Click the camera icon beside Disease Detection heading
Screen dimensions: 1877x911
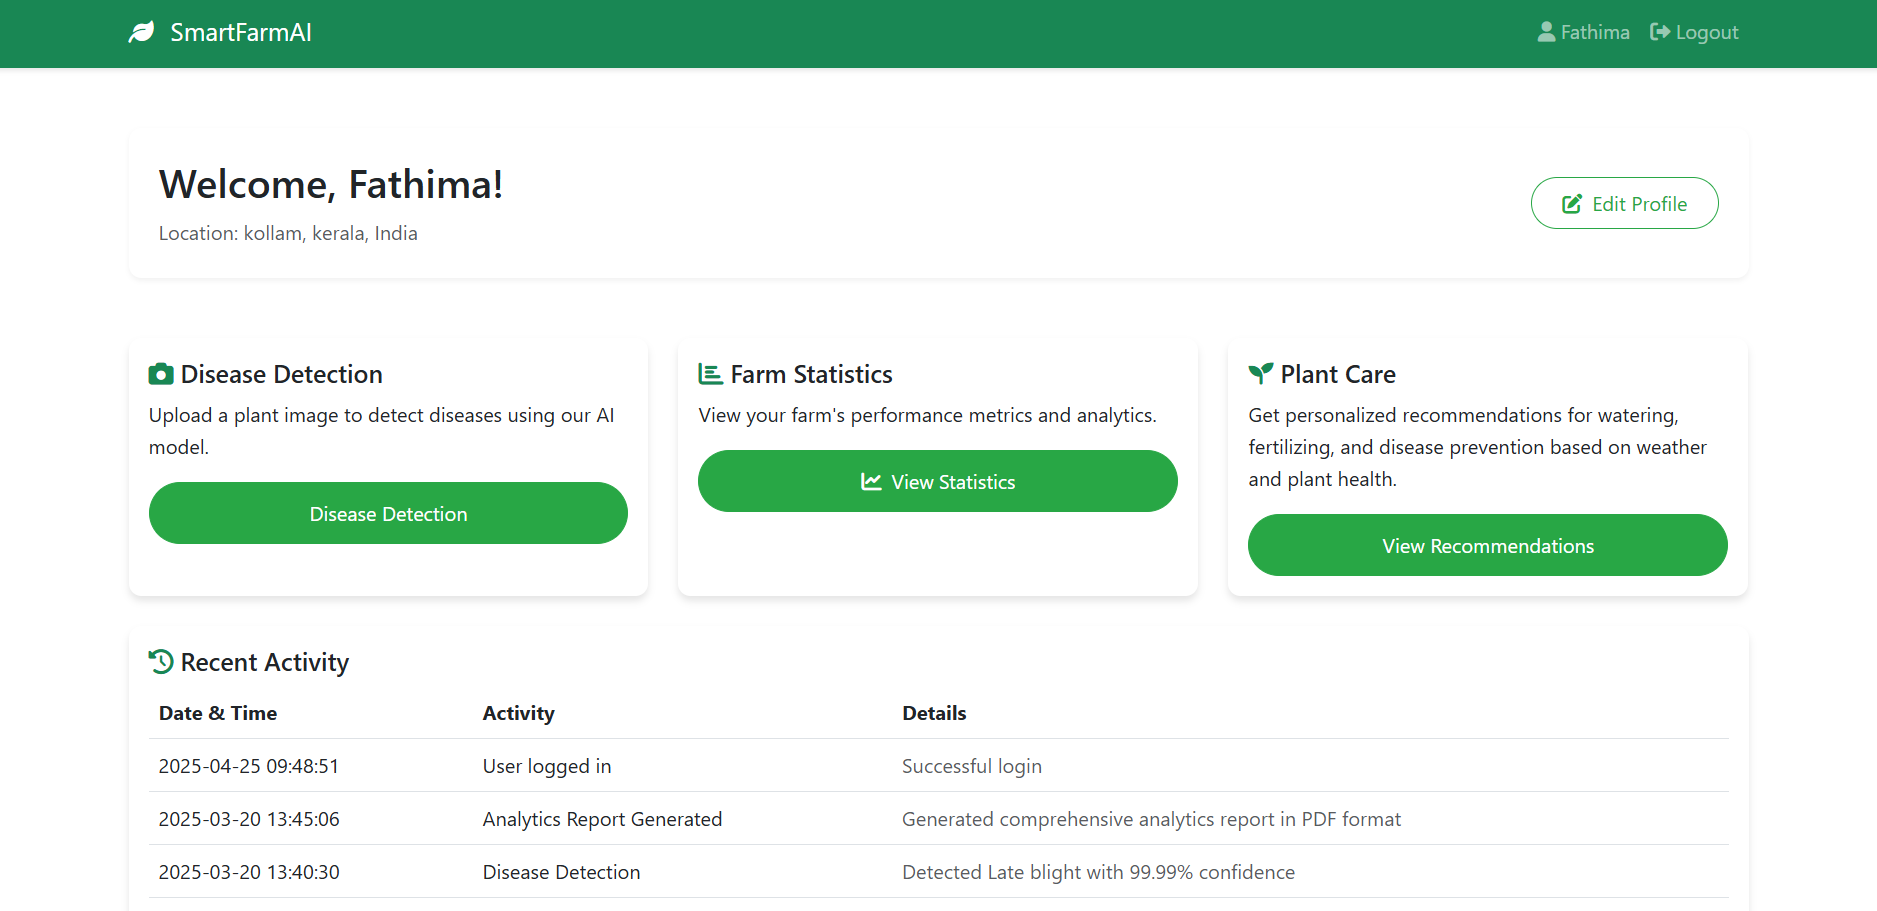tap(161, 375)
